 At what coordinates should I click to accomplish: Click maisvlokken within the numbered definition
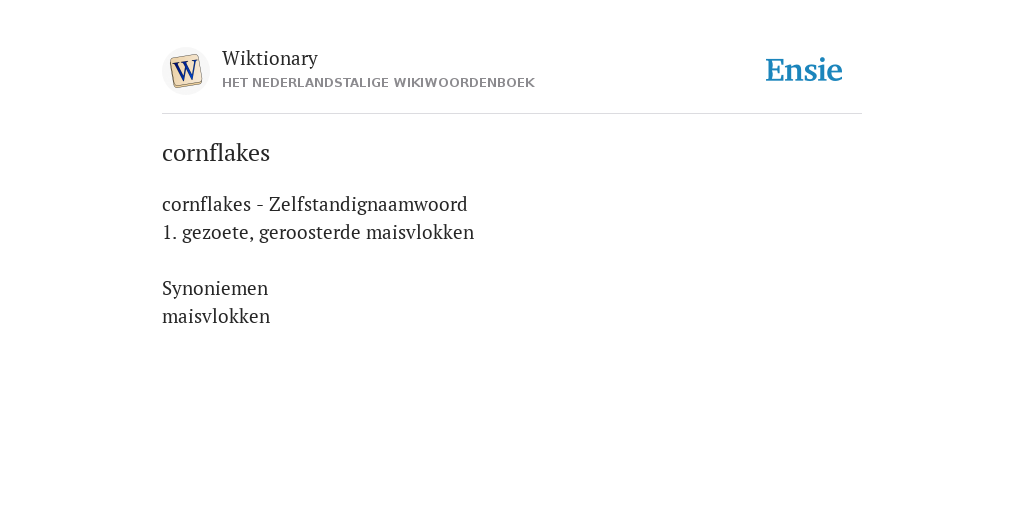pos(420,232)
